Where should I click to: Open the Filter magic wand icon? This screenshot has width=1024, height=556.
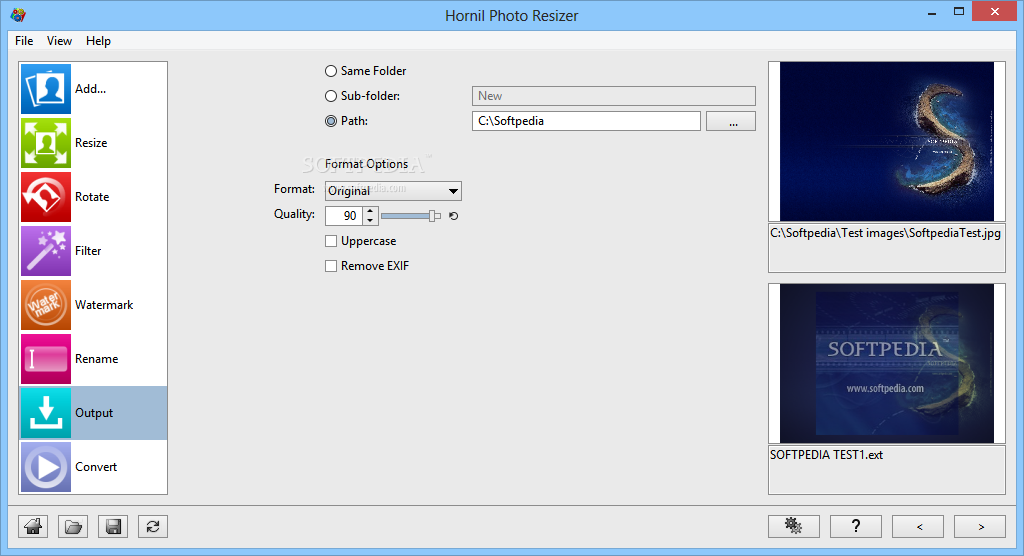(x=46, y=251)
